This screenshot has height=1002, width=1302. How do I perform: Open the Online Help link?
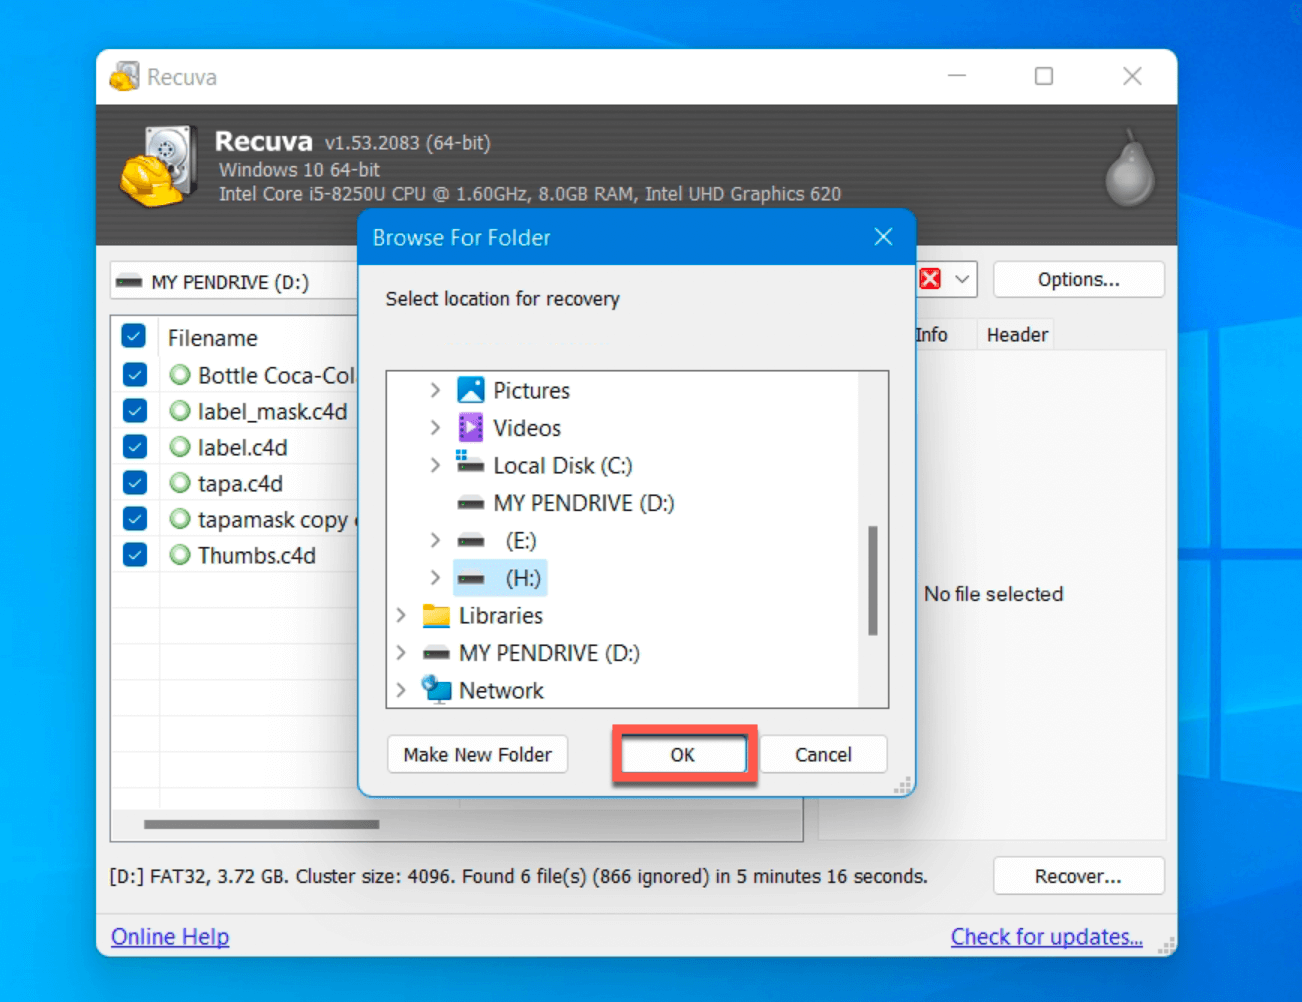tap(170, 937)
